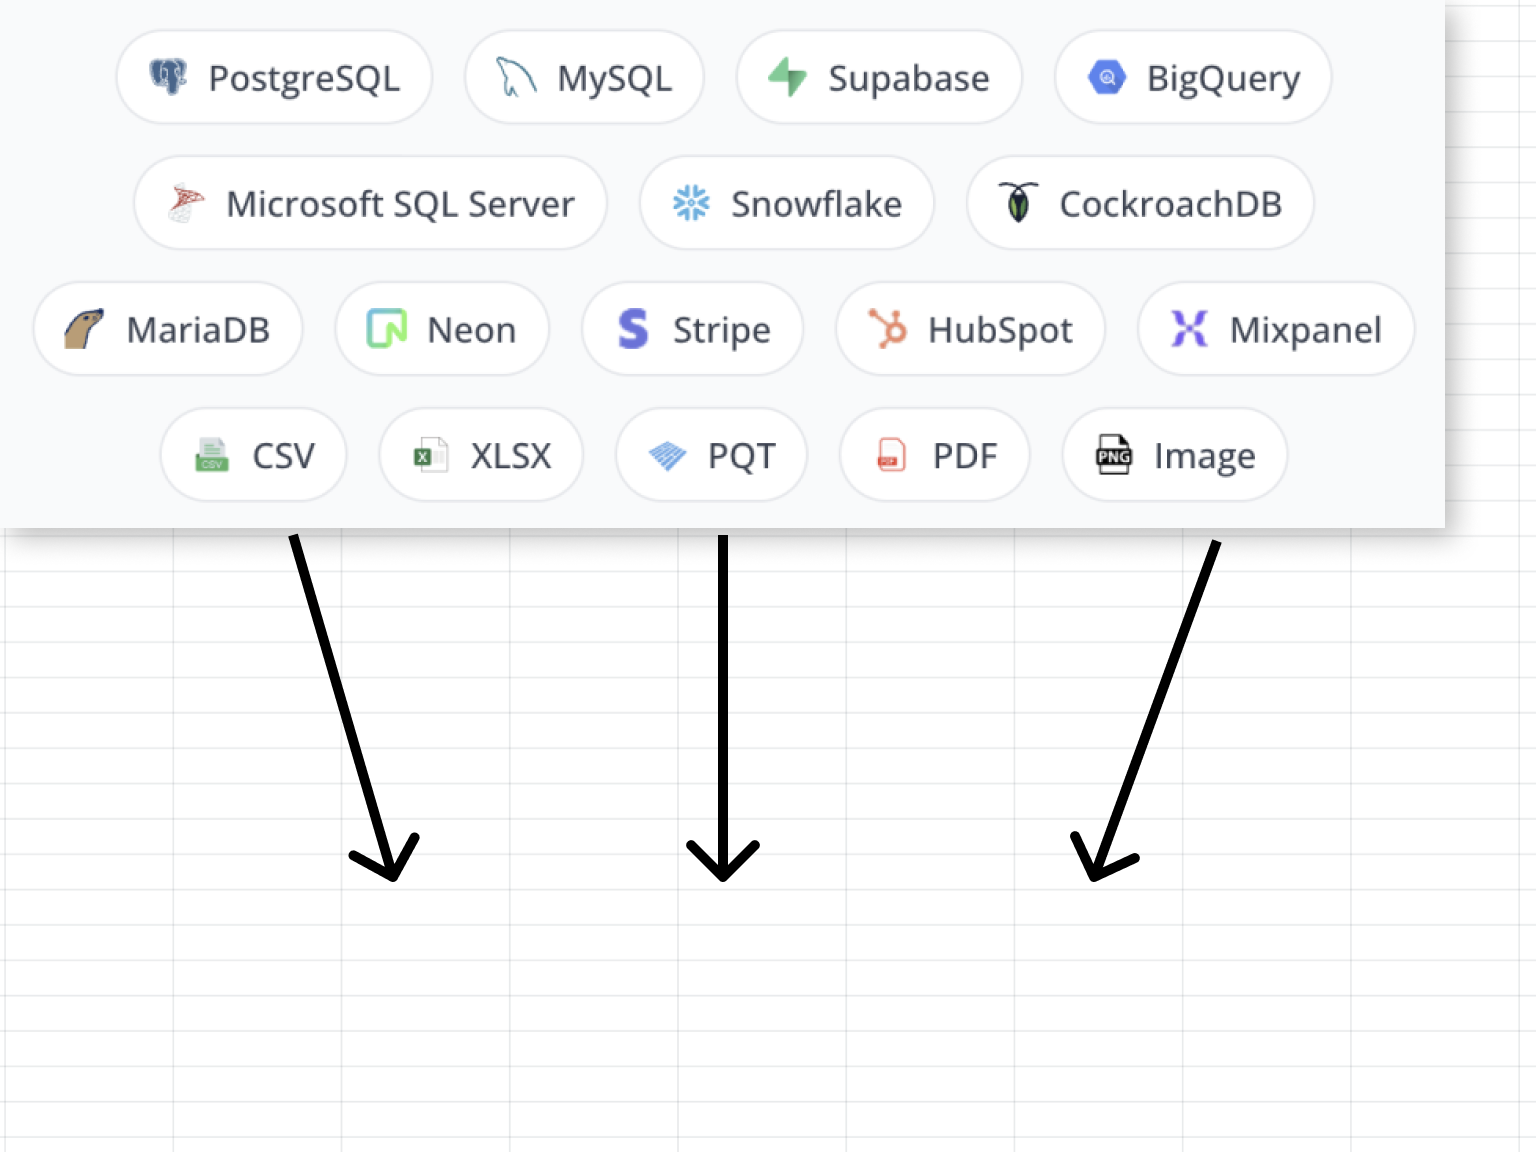Select the HubSpot sprocket logo
This screenshot has height=1152, width=1536.
[x=890, y=329]
